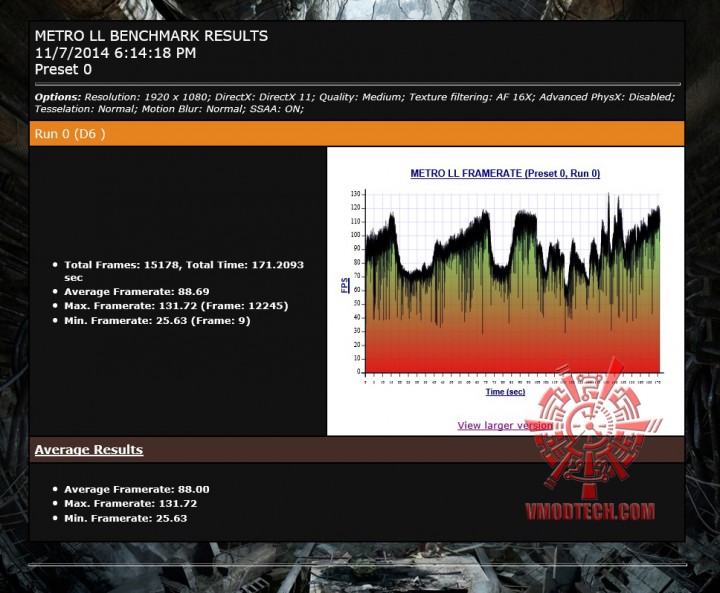Click the date '11/7/2014 6:14:18 PM'

coord(115,53)
